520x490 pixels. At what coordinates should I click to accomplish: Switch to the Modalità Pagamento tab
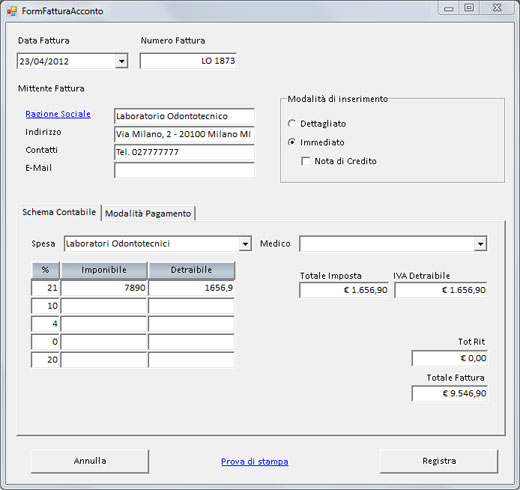tap(148, 213)
